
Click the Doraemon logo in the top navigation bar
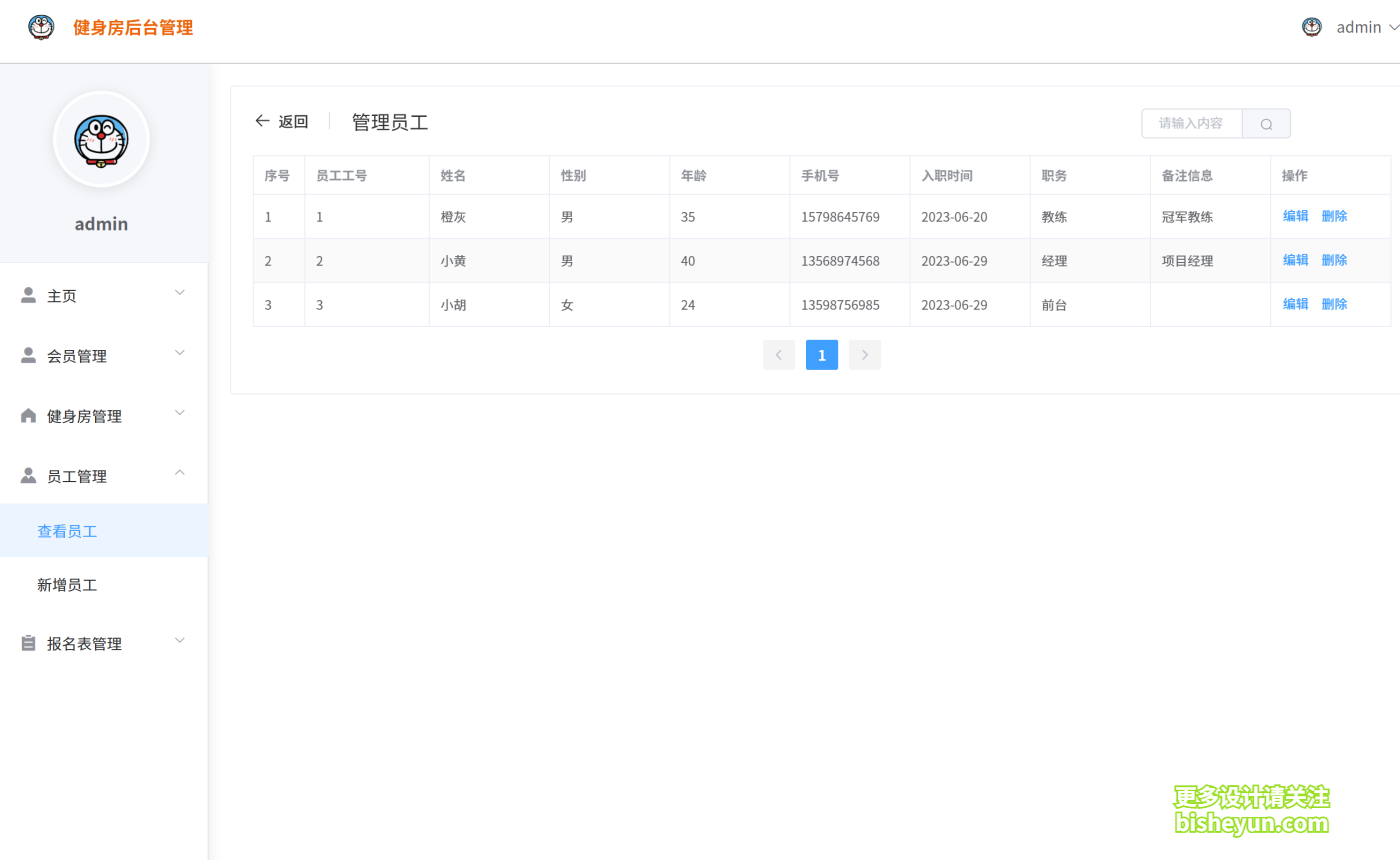pyautogui.click(x=41, y=27)
